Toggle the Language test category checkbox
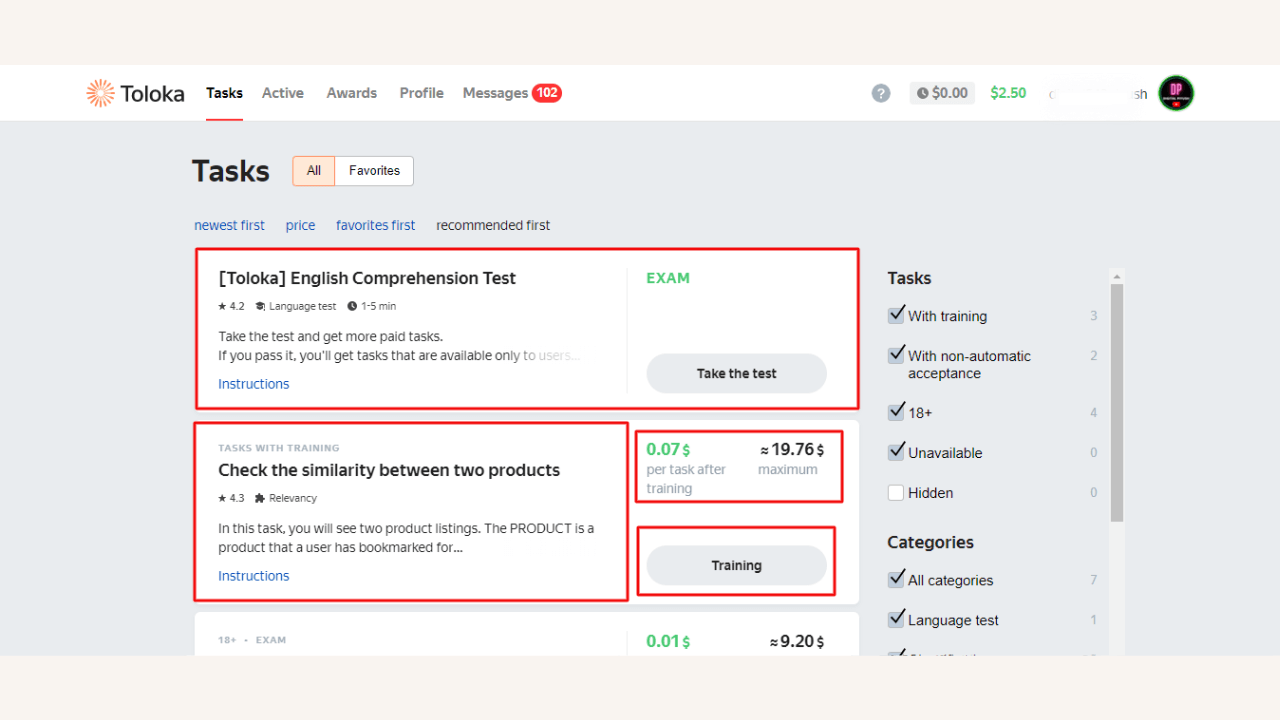This screenshot has width=1280, height=720. point(896,619)
